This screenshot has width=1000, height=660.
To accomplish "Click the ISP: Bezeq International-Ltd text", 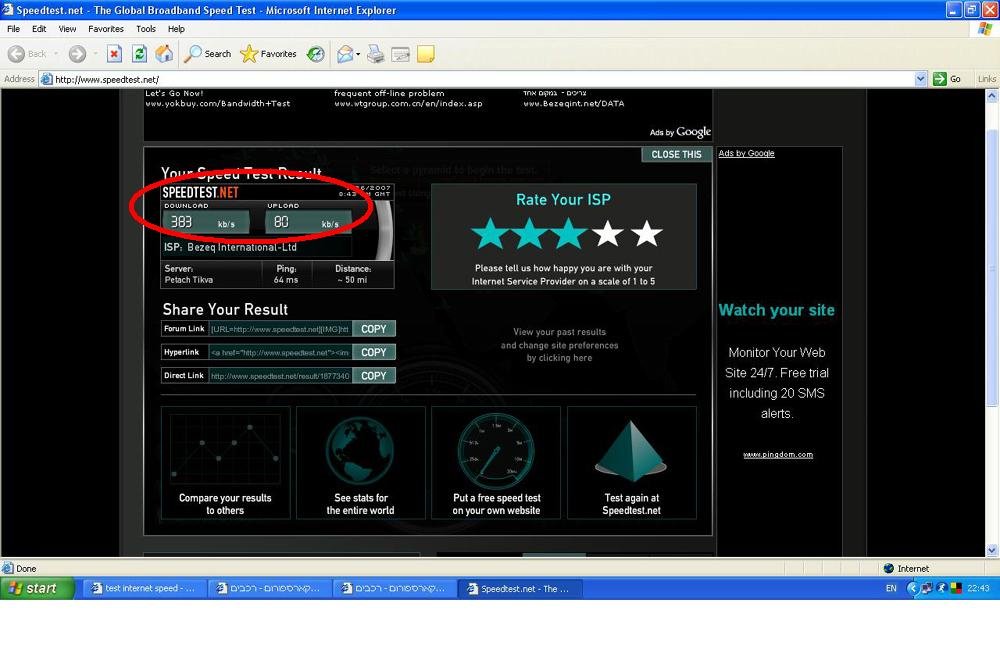I will (x=230, y=247).
